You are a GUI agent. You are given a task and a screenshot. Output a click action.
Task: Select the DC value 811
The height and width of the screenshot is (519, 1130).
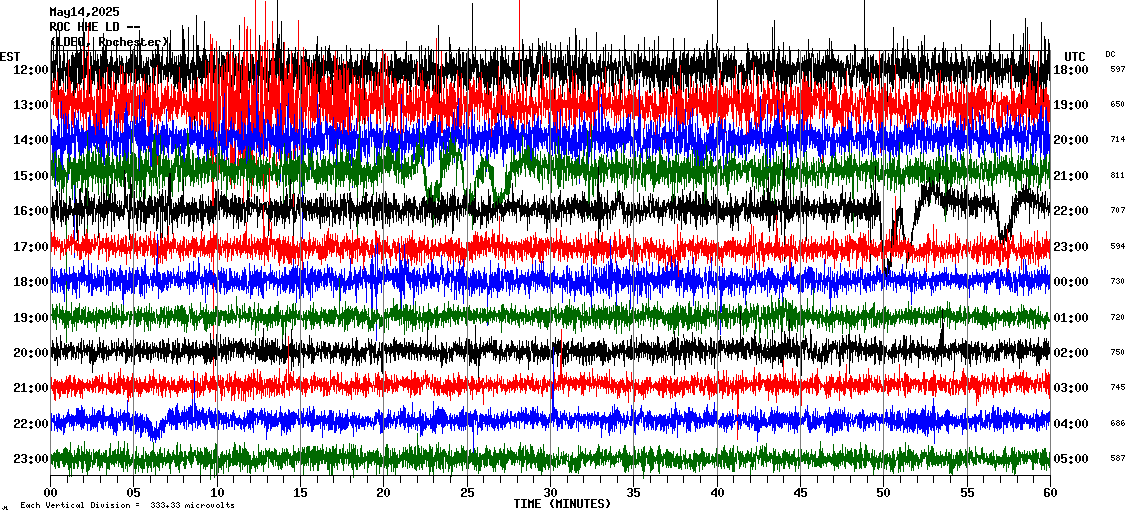click(x=1117, y=175)
